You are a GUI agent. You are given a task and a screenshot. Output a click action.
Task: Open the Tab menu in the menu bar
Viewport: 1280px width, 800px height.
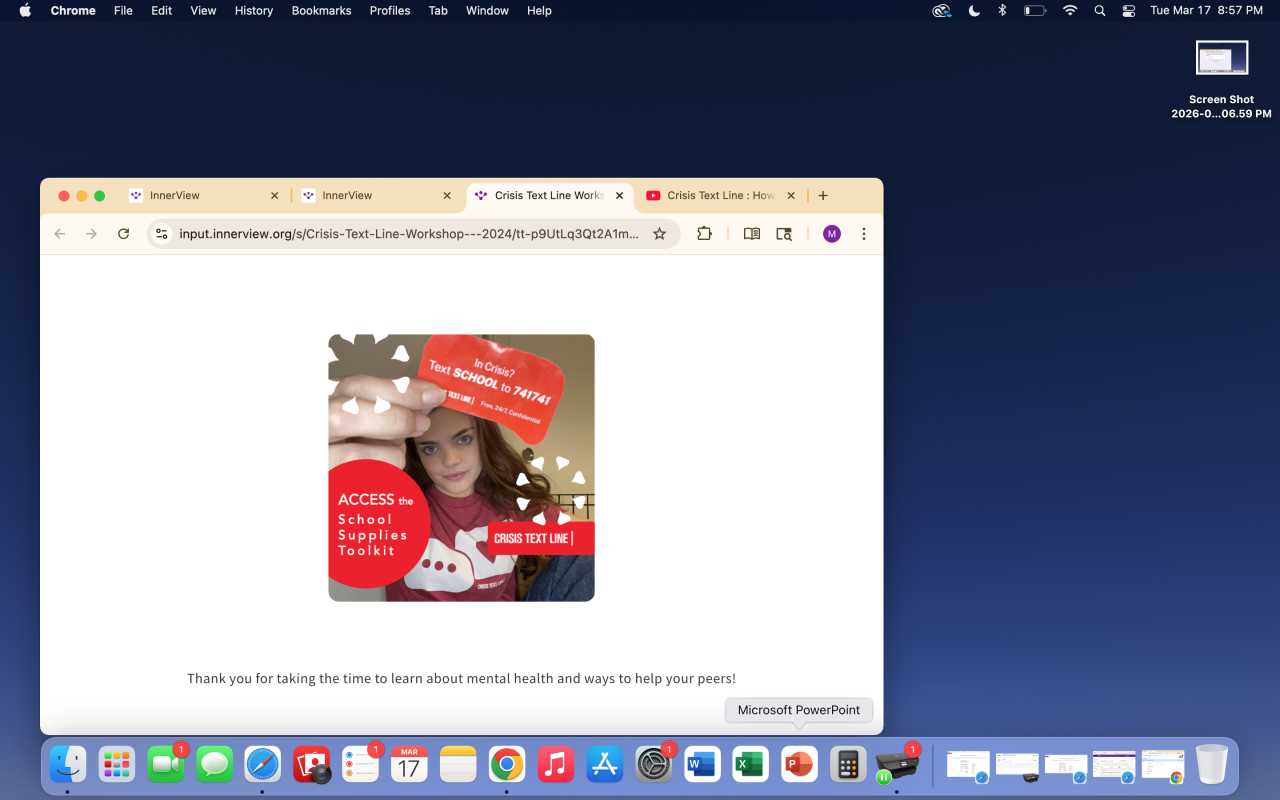pos(438,11)
